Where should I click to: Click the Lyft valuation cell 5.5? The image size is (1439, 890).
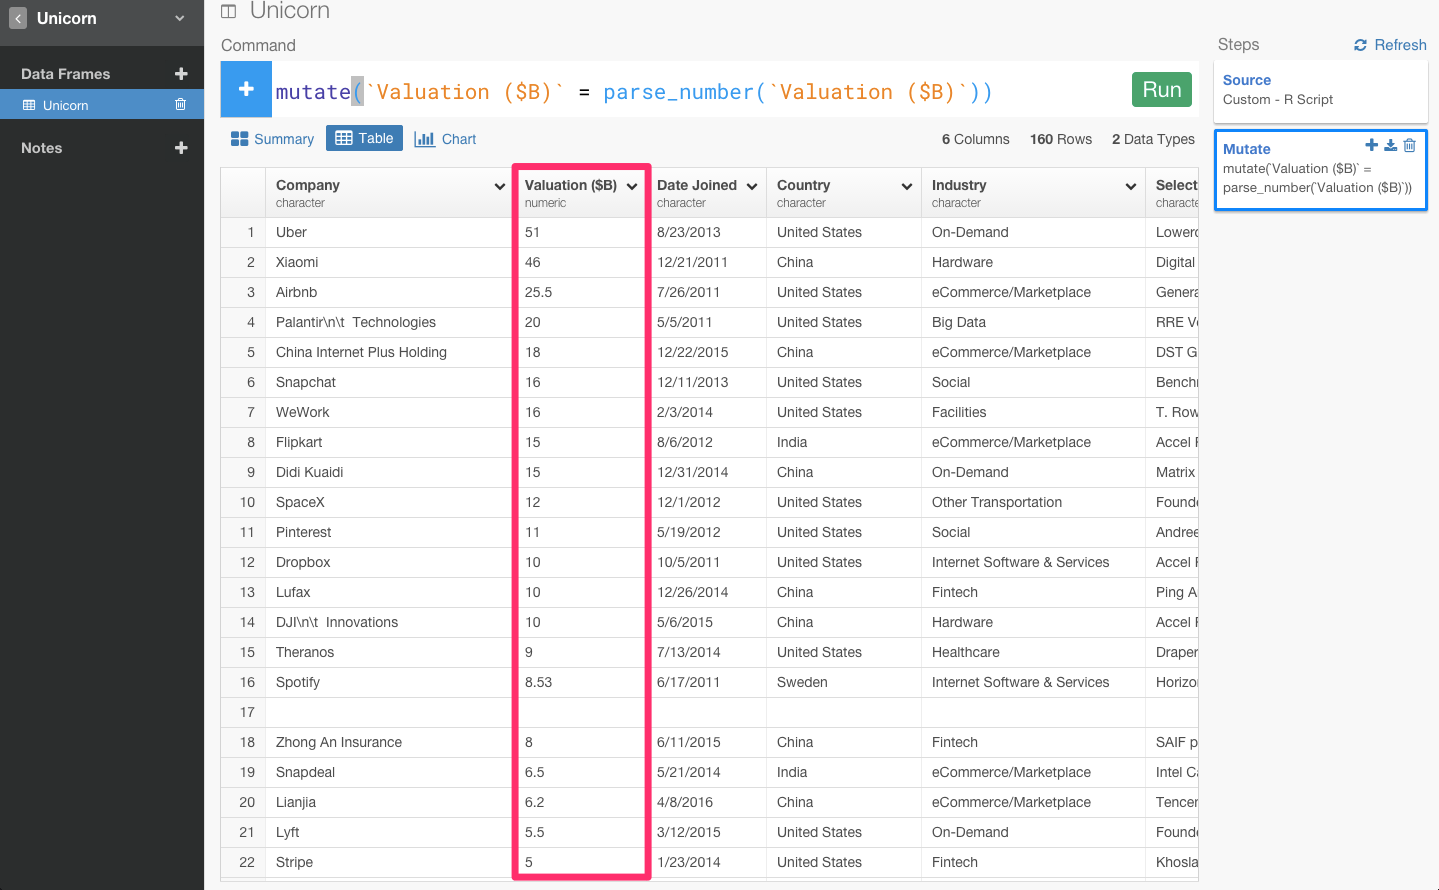[x=579, y=832]
